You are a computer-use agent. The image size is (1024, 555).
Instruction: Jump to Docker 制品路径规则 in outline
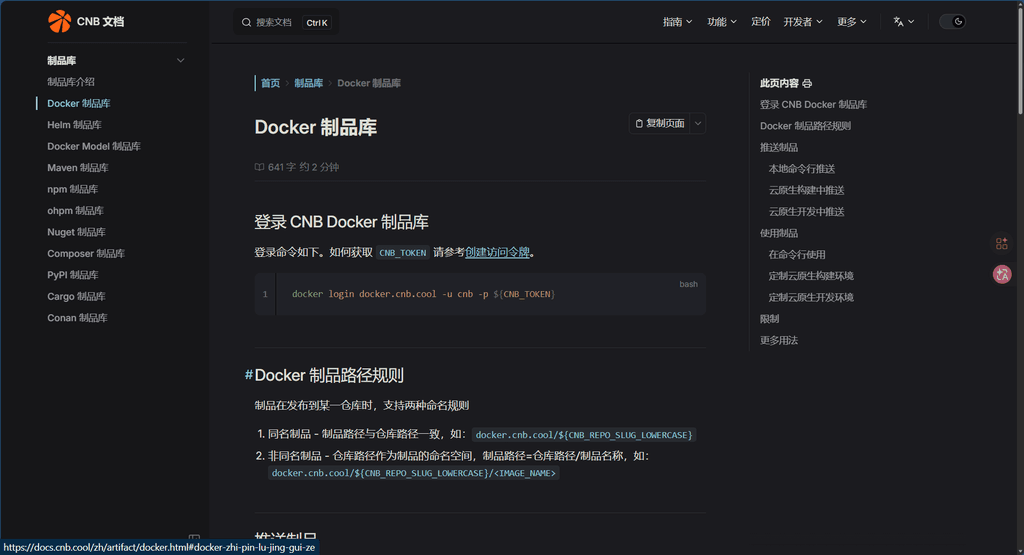pos(805,126)
